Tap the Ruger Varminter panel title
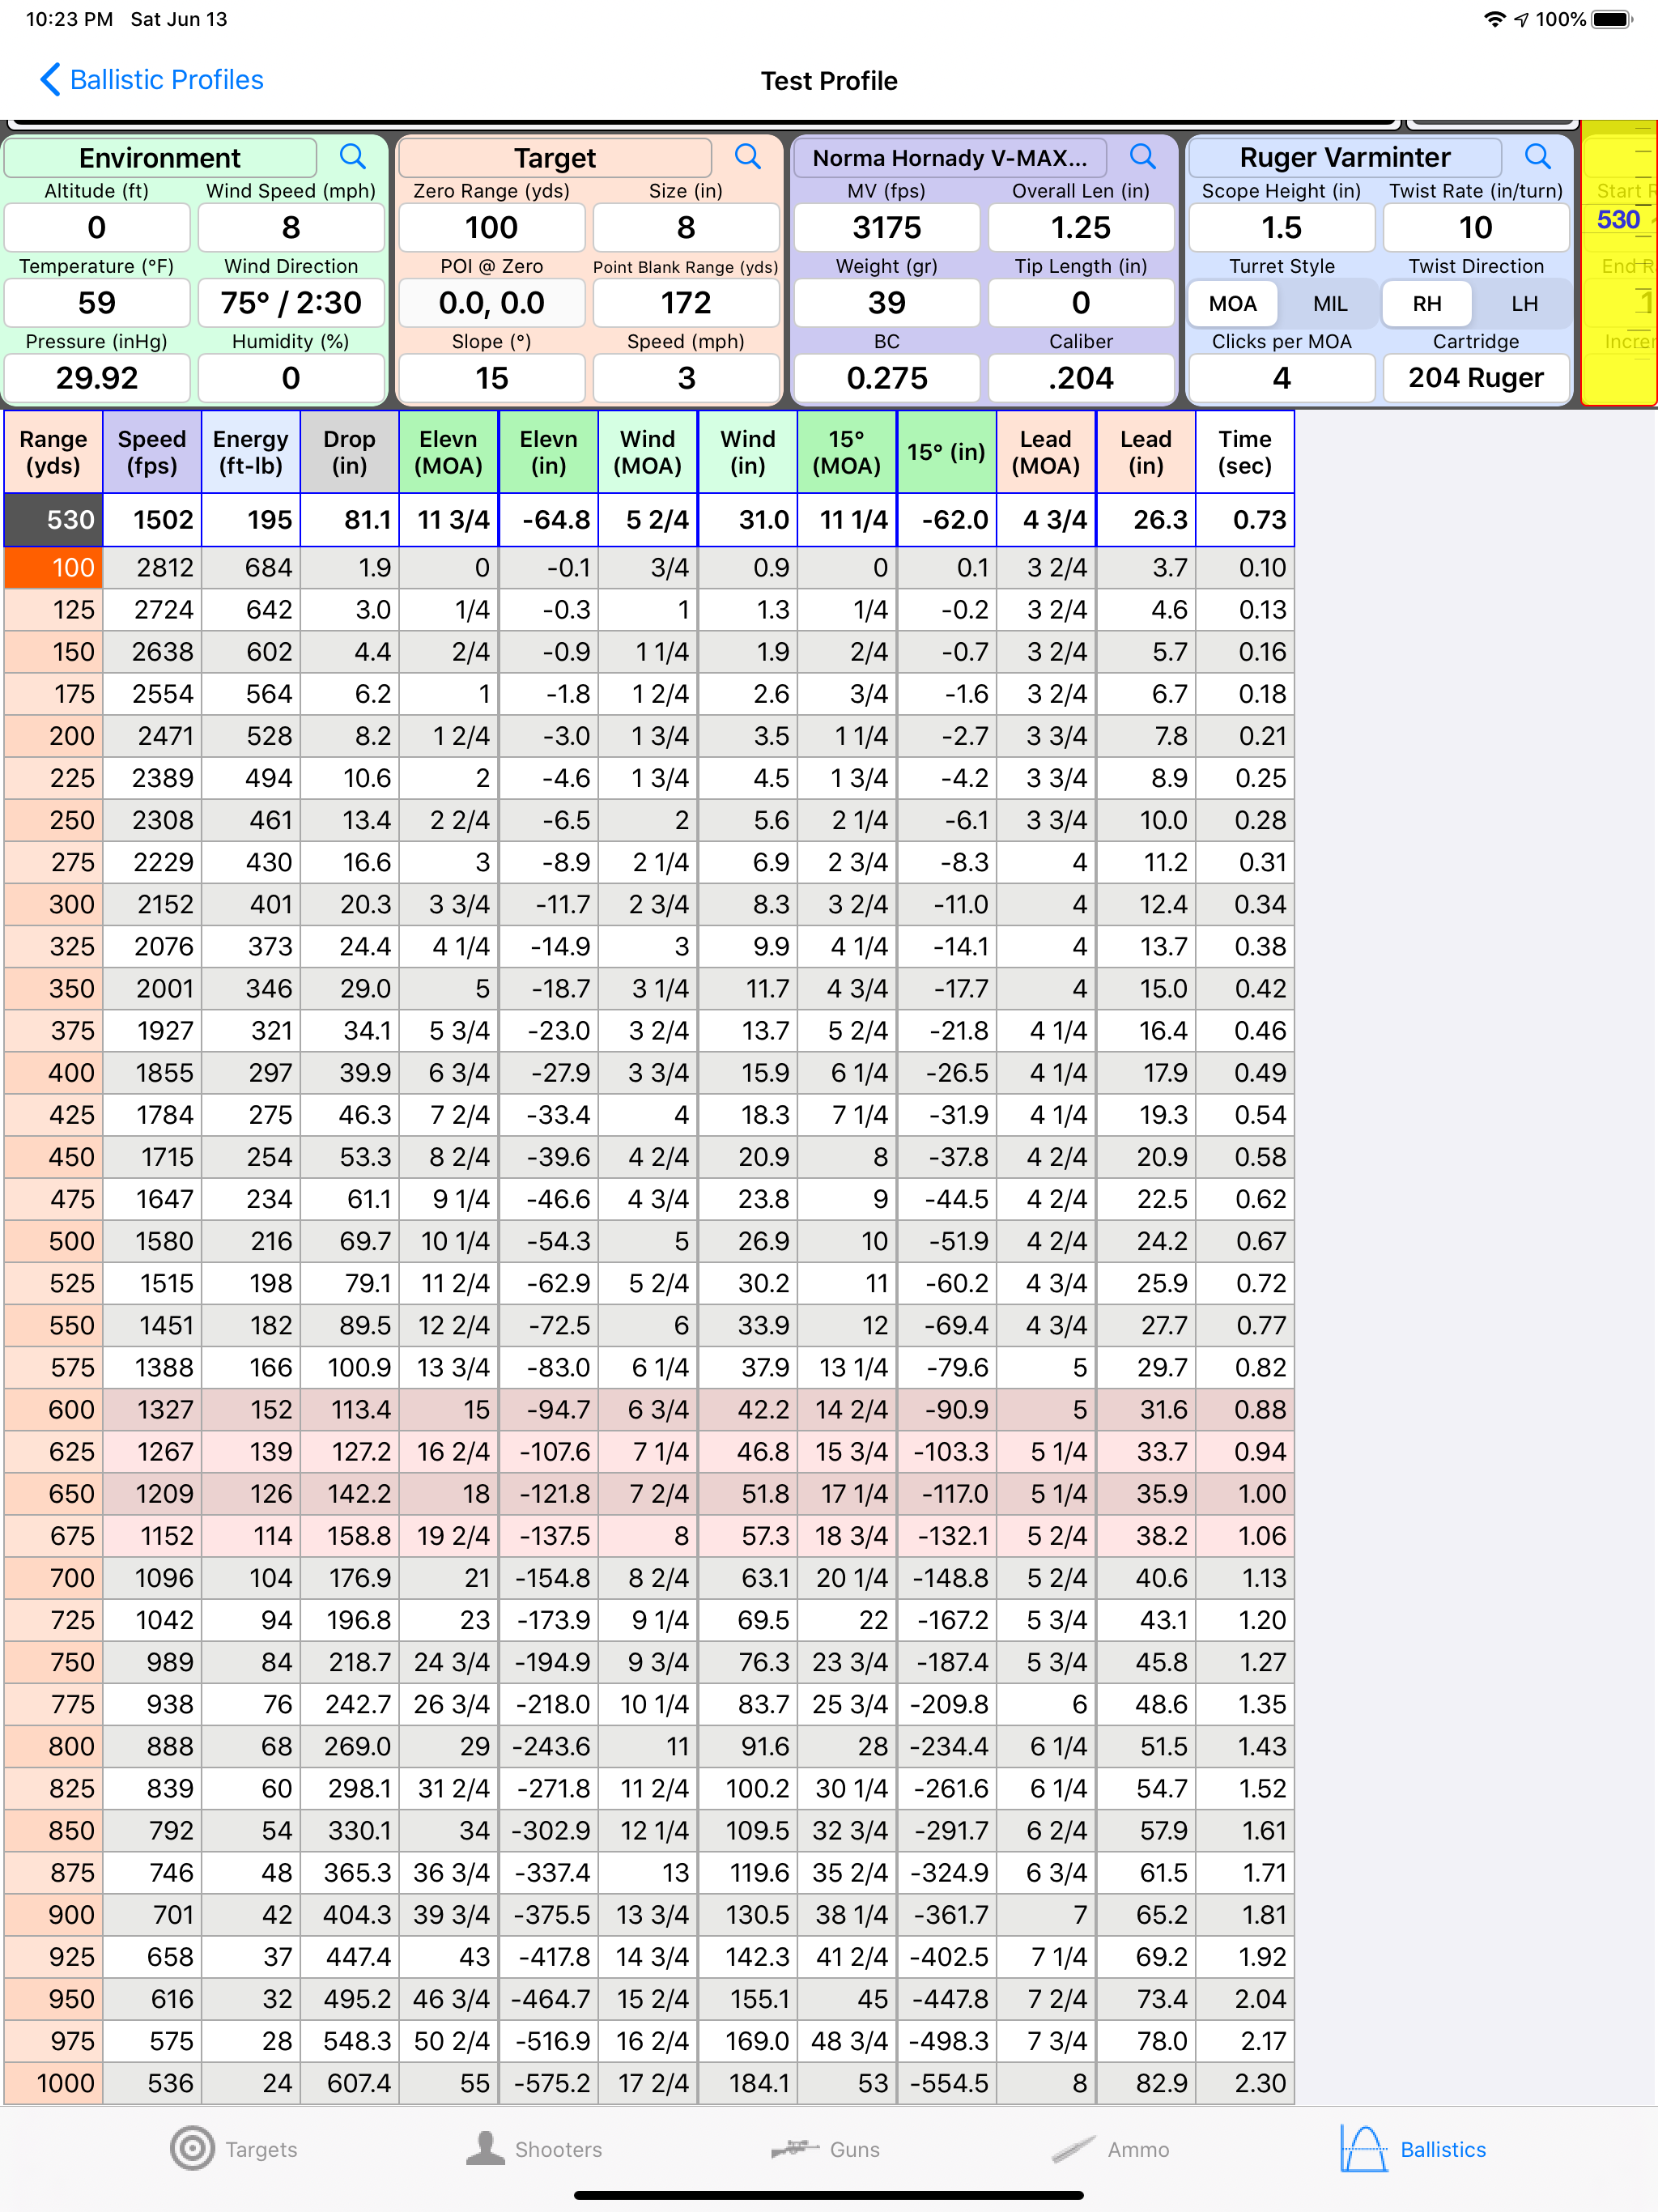Image resolution: width=1658 pixels, height=2212 pixels. [x=1345, y=157]
